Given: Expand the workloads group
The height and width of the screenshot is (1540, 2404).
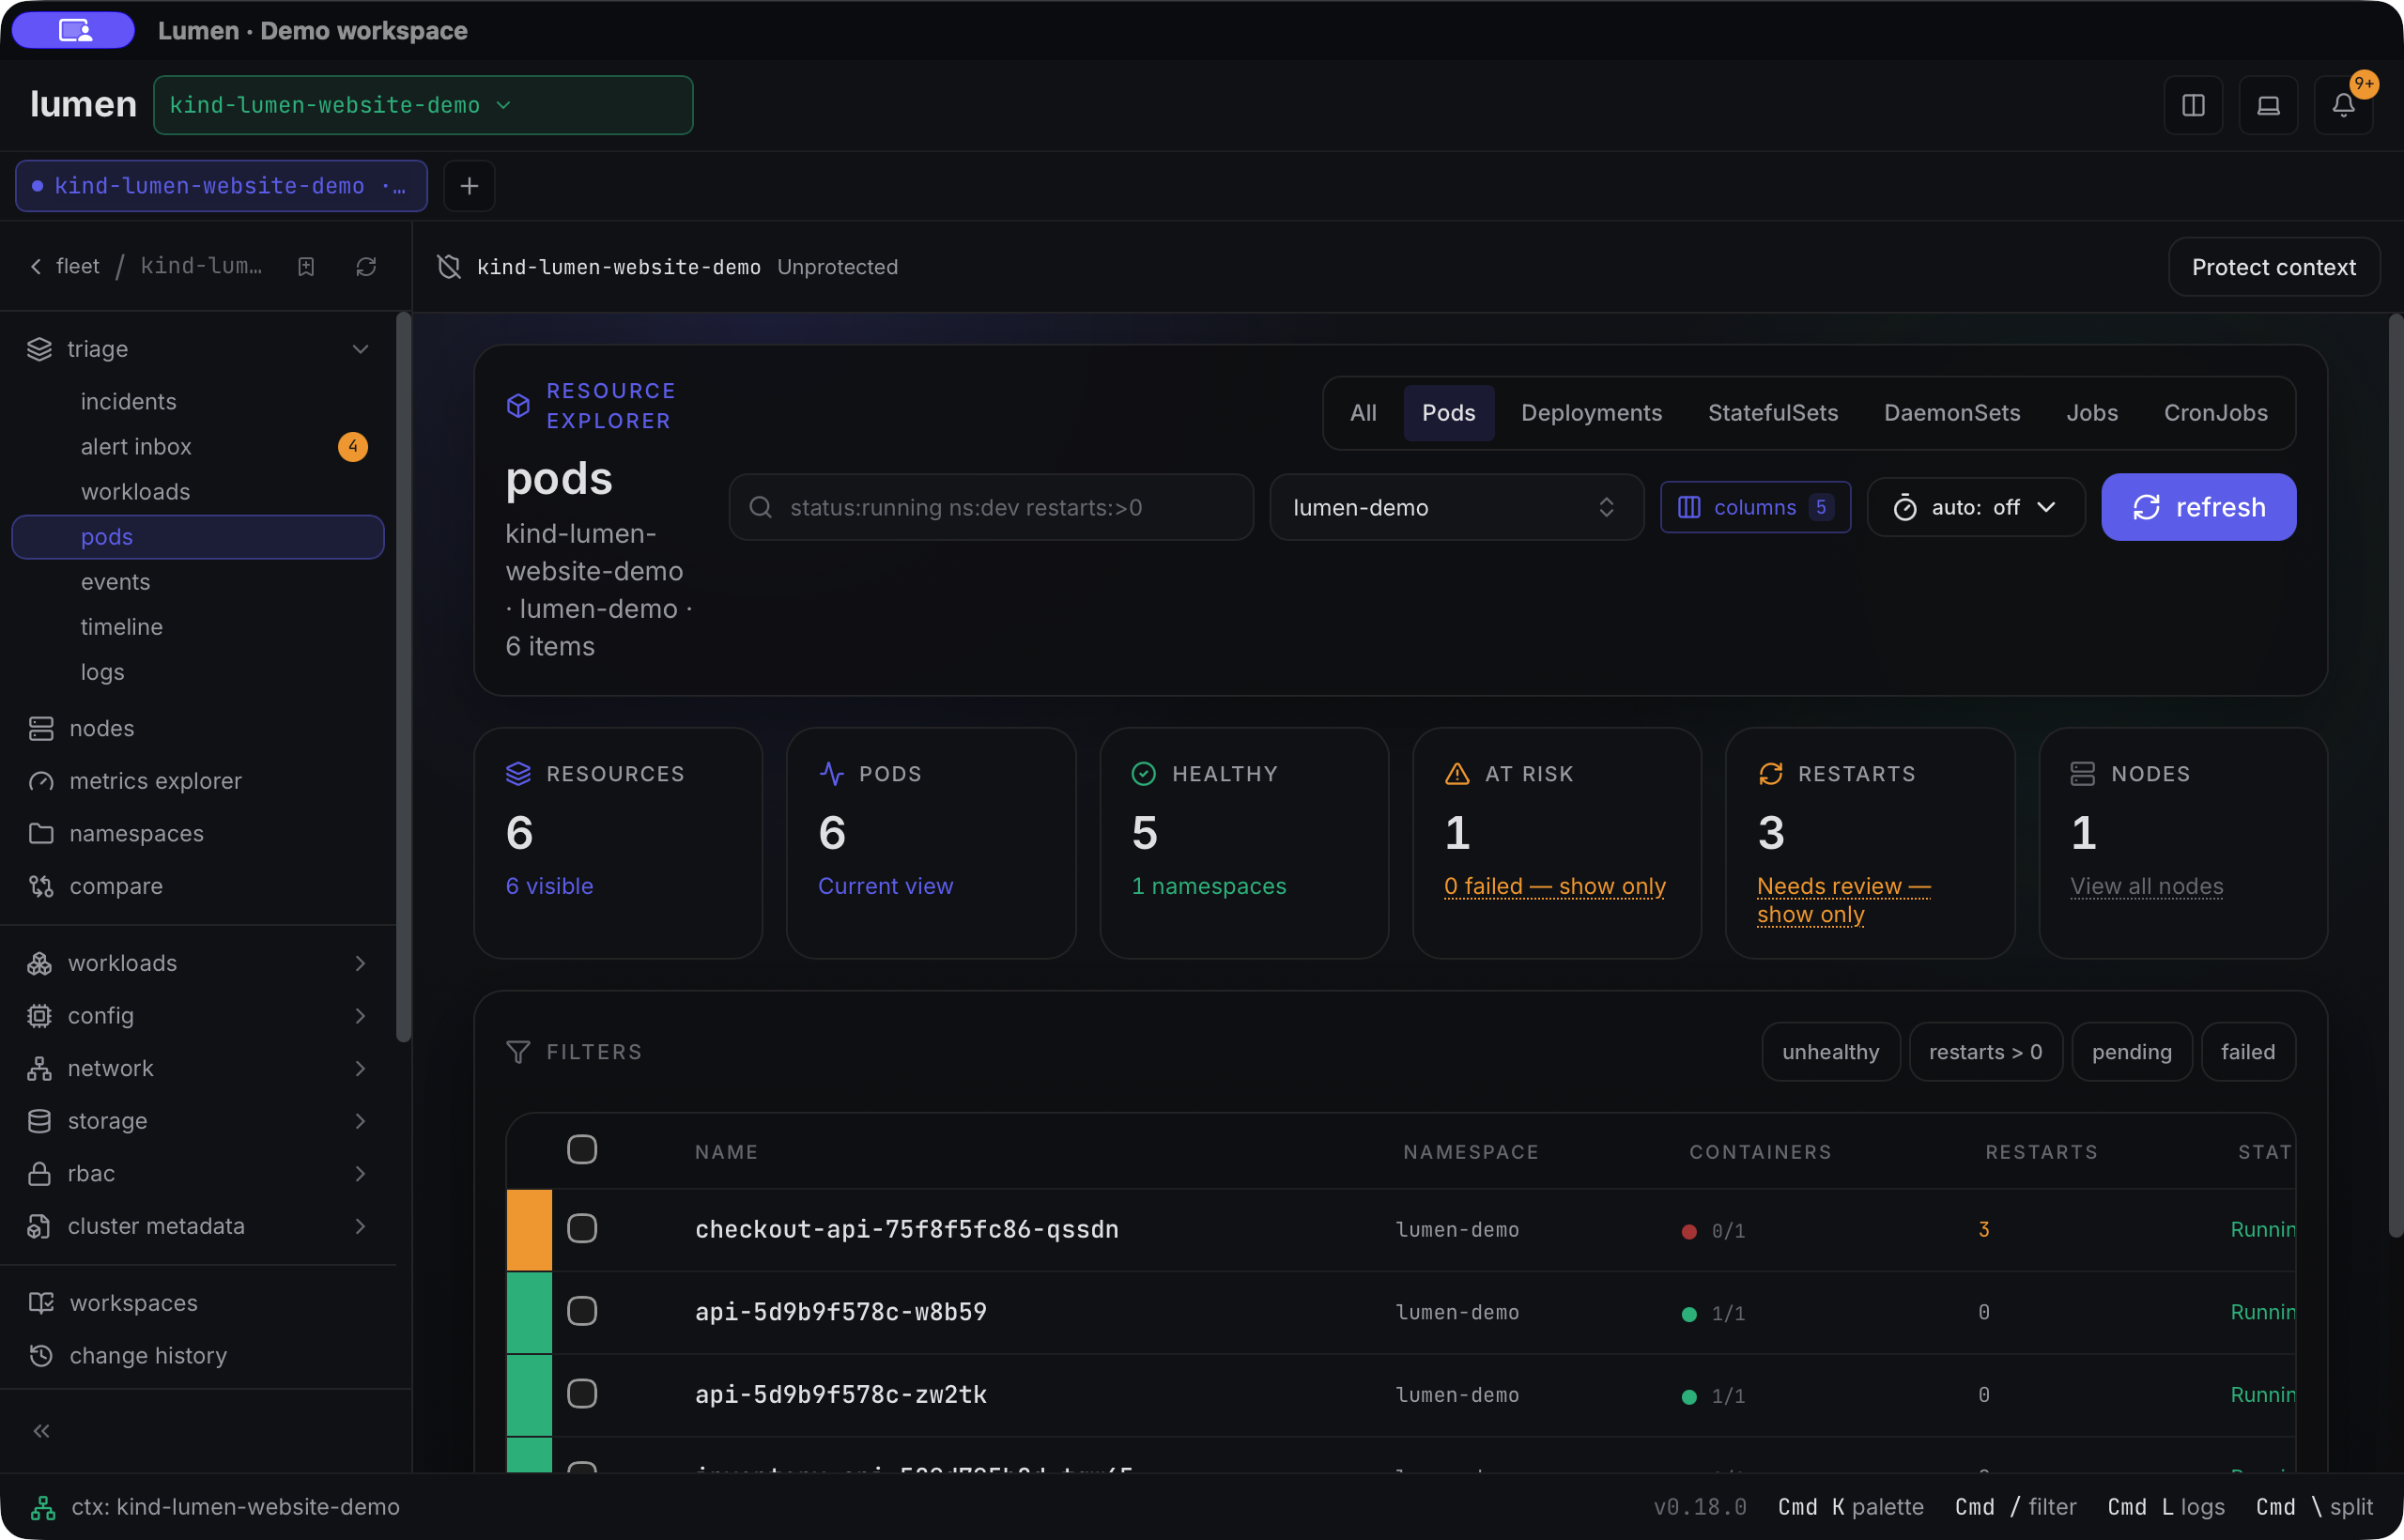Looking at the screenshot, I should coord(198,963).
